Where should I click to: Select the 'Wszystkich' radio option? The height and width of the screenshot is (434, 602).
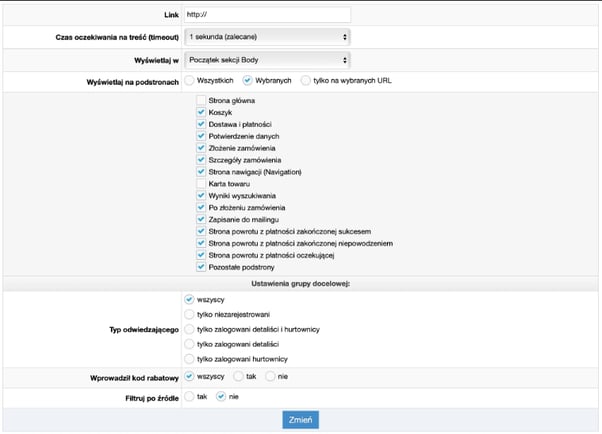(191, 81)
